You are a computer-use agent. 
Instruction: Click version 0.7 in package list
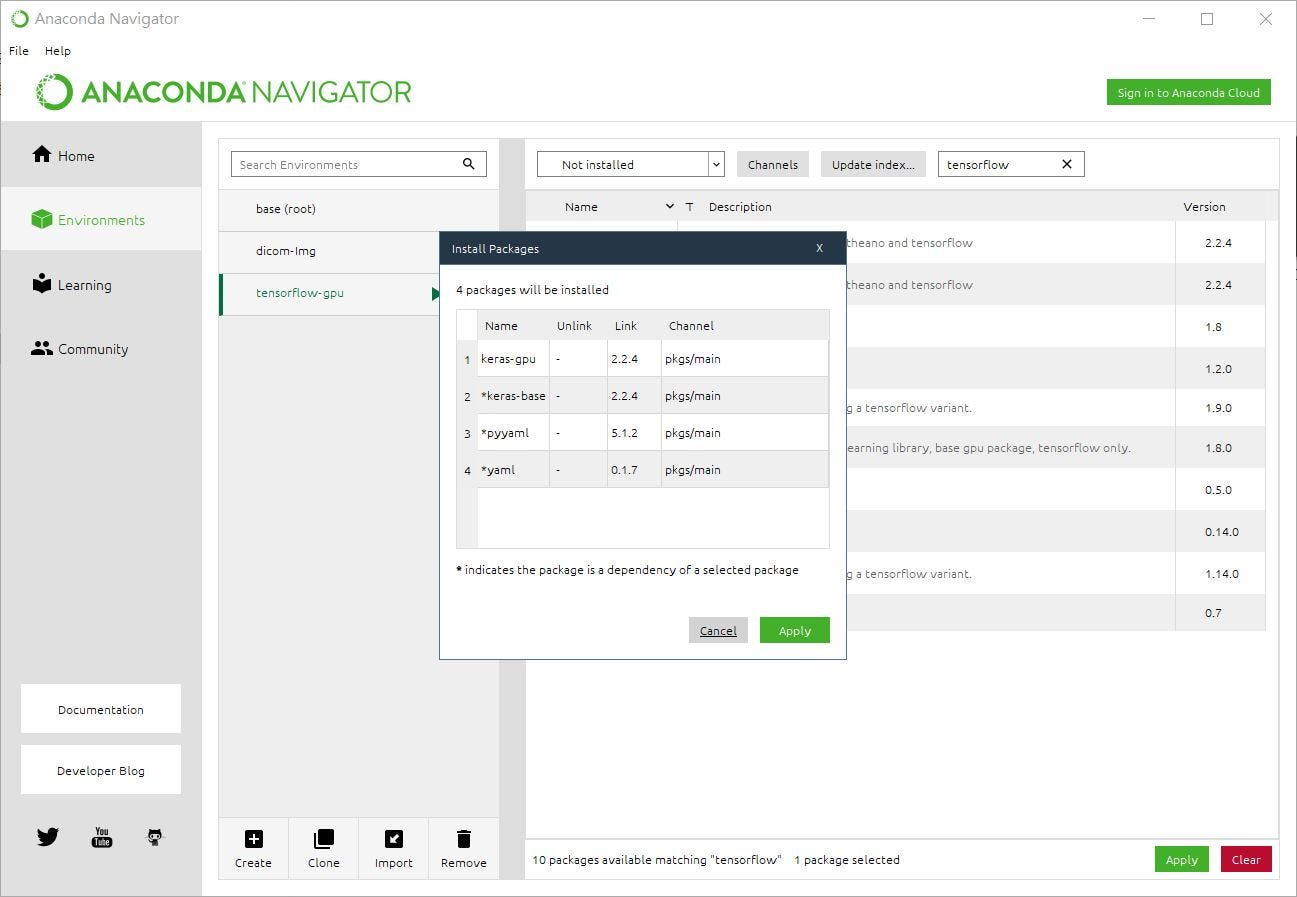[1213, 613]
